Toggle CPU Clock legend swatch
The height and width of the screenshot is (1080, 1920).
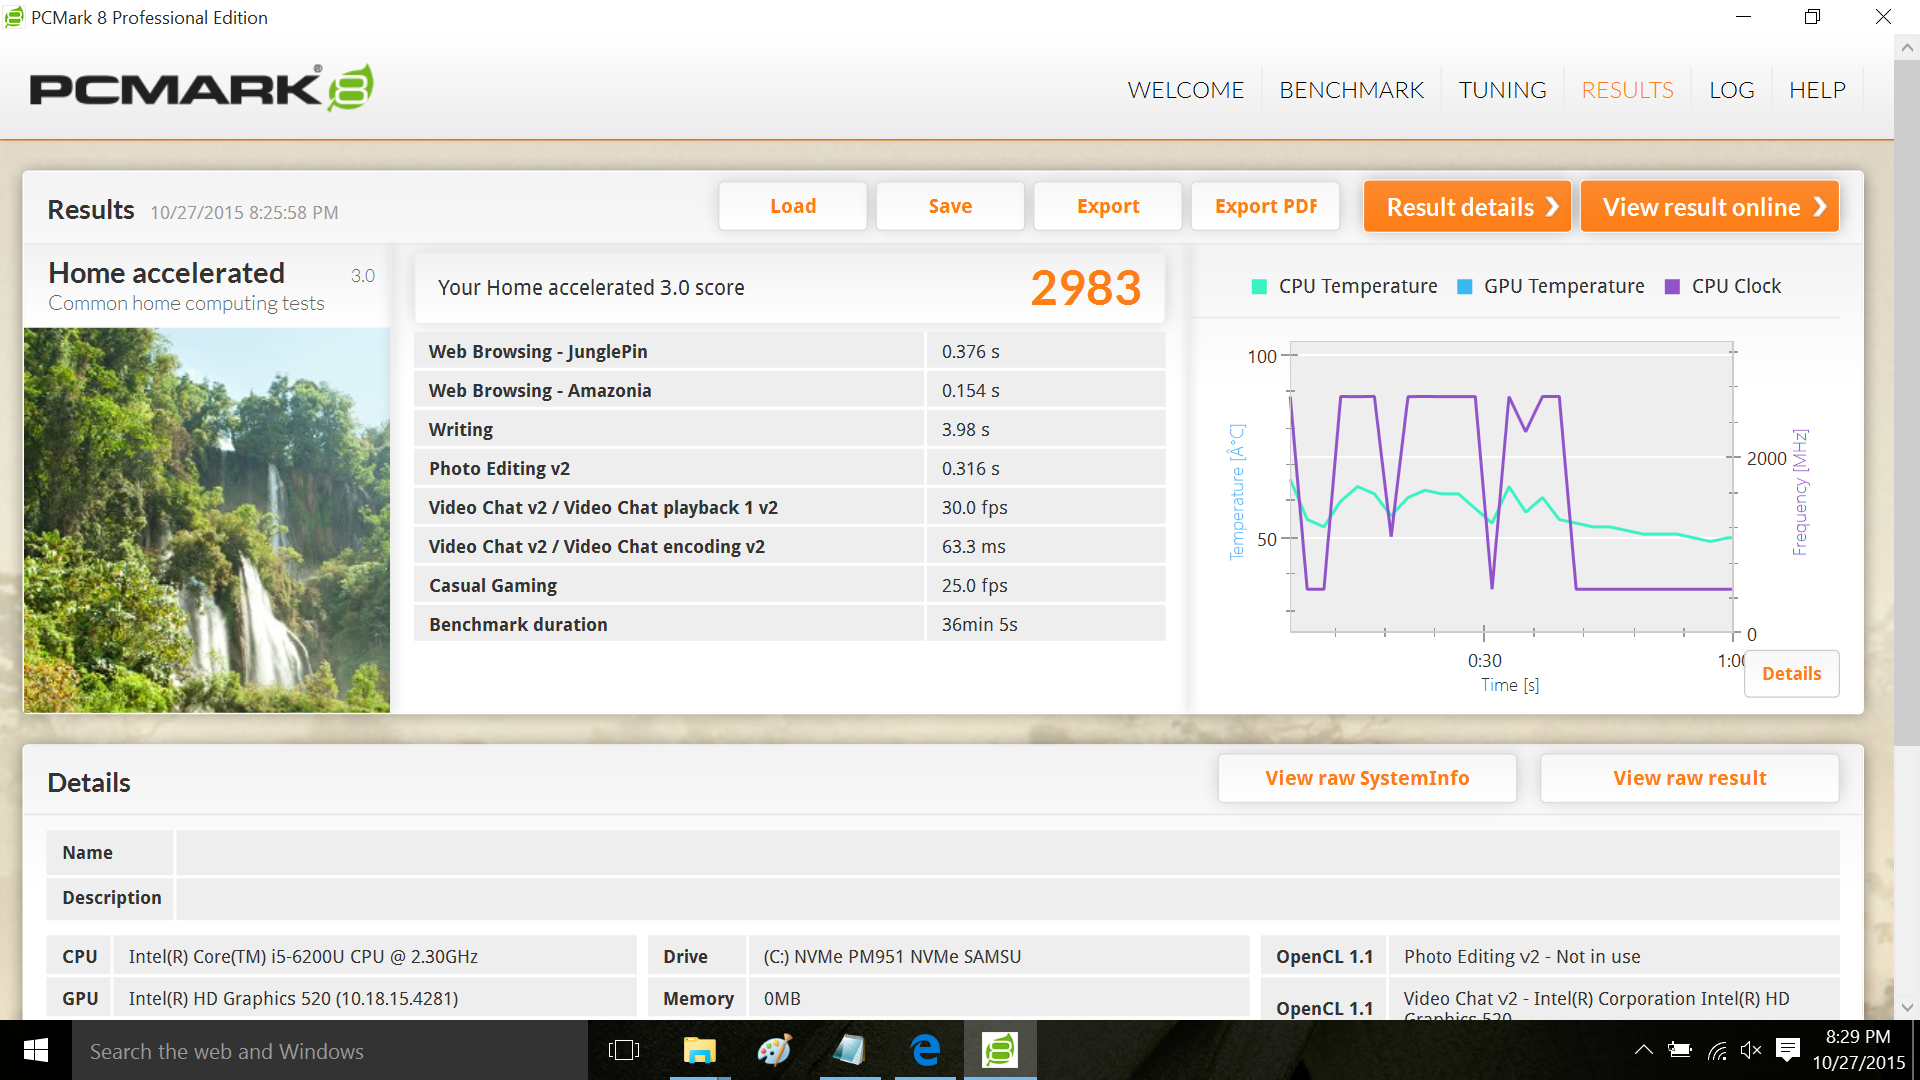(1671, 287)
